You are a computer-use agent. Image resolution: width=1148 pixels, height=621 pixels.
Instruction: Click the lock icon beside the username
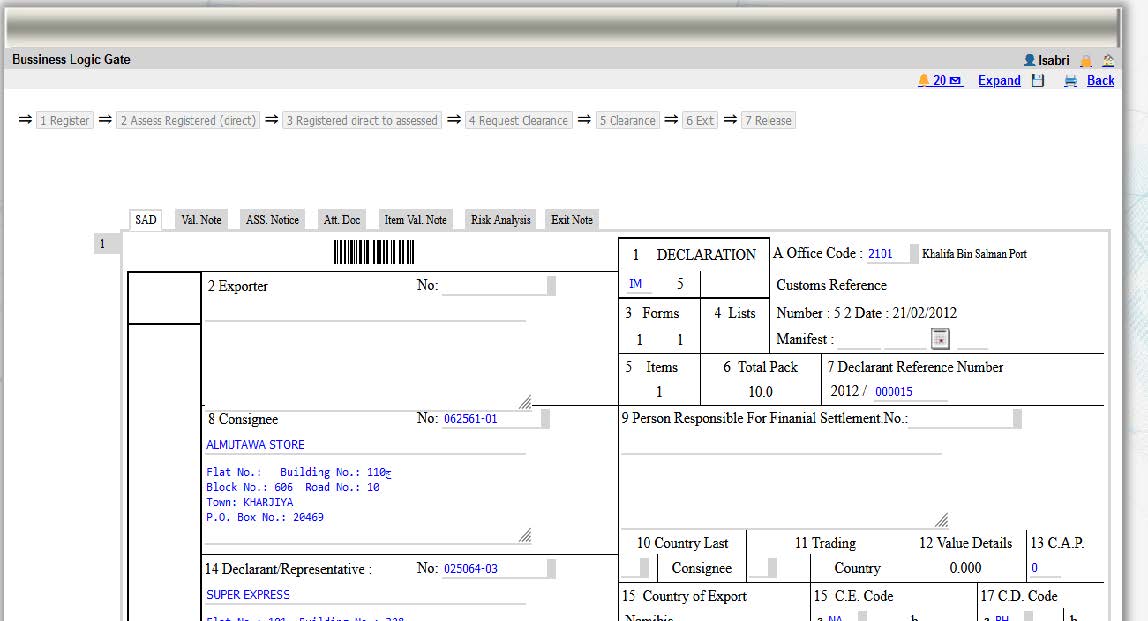(1086, 61)
